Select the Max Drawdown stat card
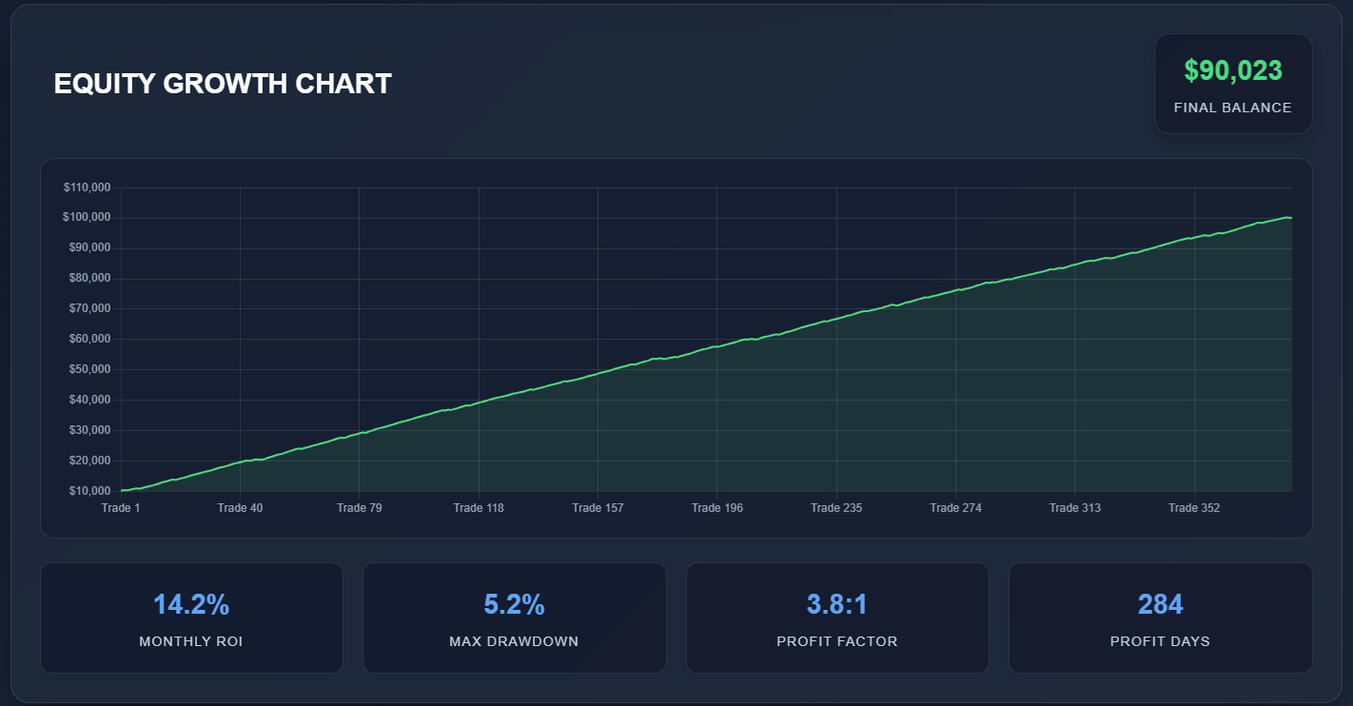1353x706 pixels. click(514, 618)
